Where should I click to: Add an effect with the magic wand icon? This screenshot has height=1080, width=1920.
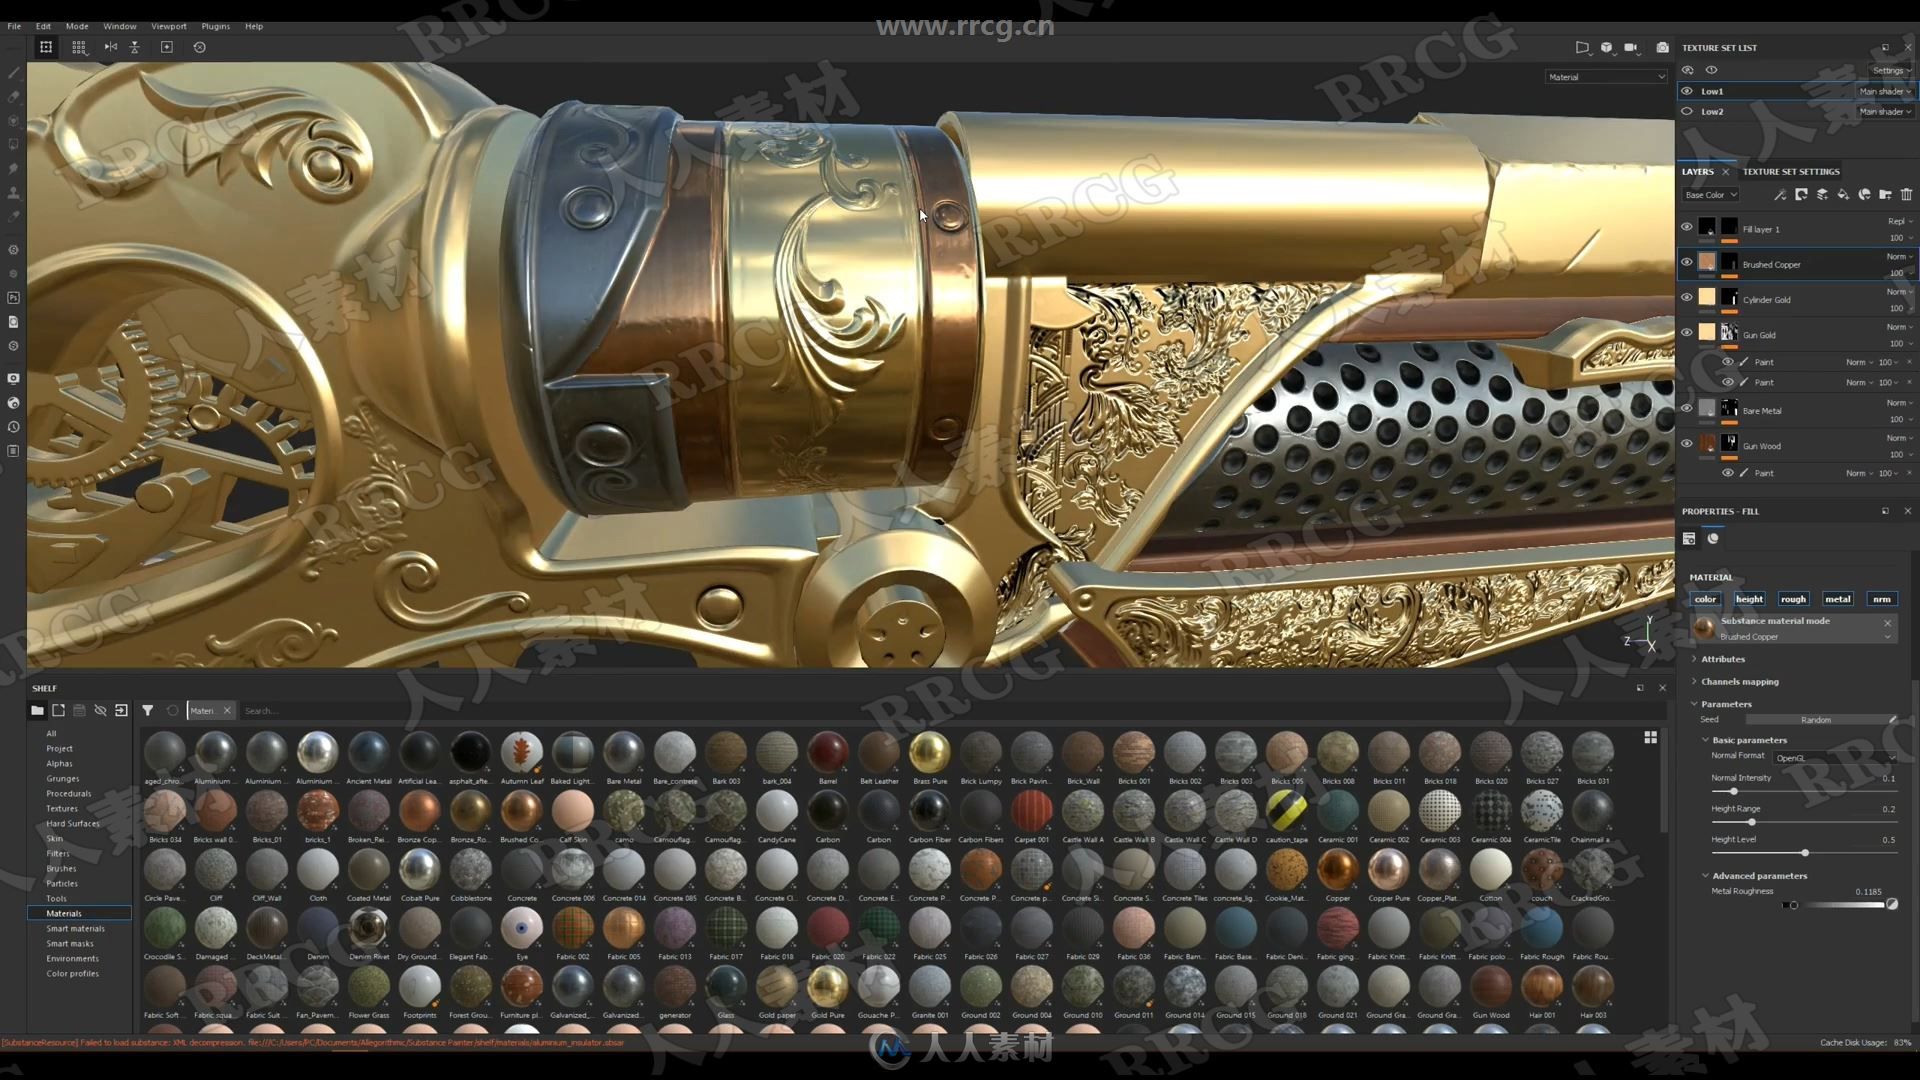(1780, 195)
